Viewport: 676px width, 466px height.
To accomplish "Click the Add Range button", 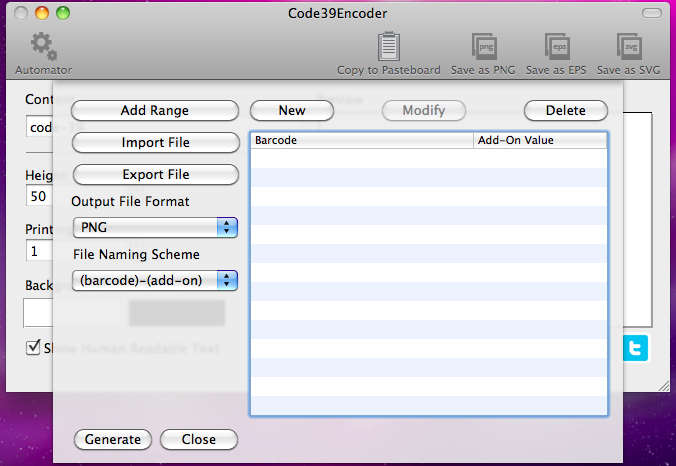I will pos(155,110).
